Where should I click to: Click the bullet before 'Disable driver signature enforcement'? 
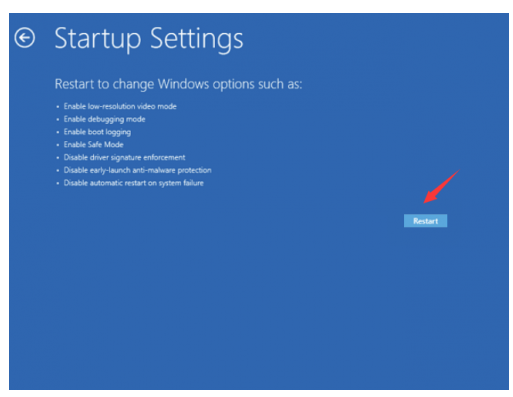(58, 158)
